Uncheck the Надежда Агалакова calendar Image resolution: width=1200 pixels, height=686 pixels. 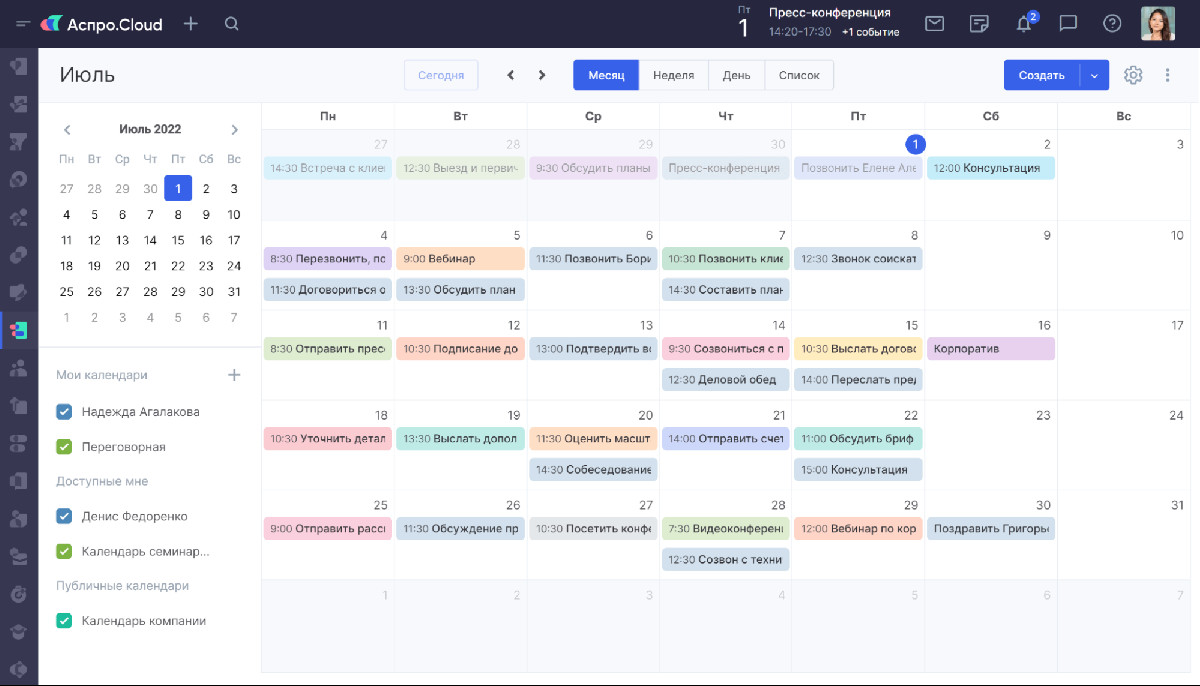(x=65, y=411)
